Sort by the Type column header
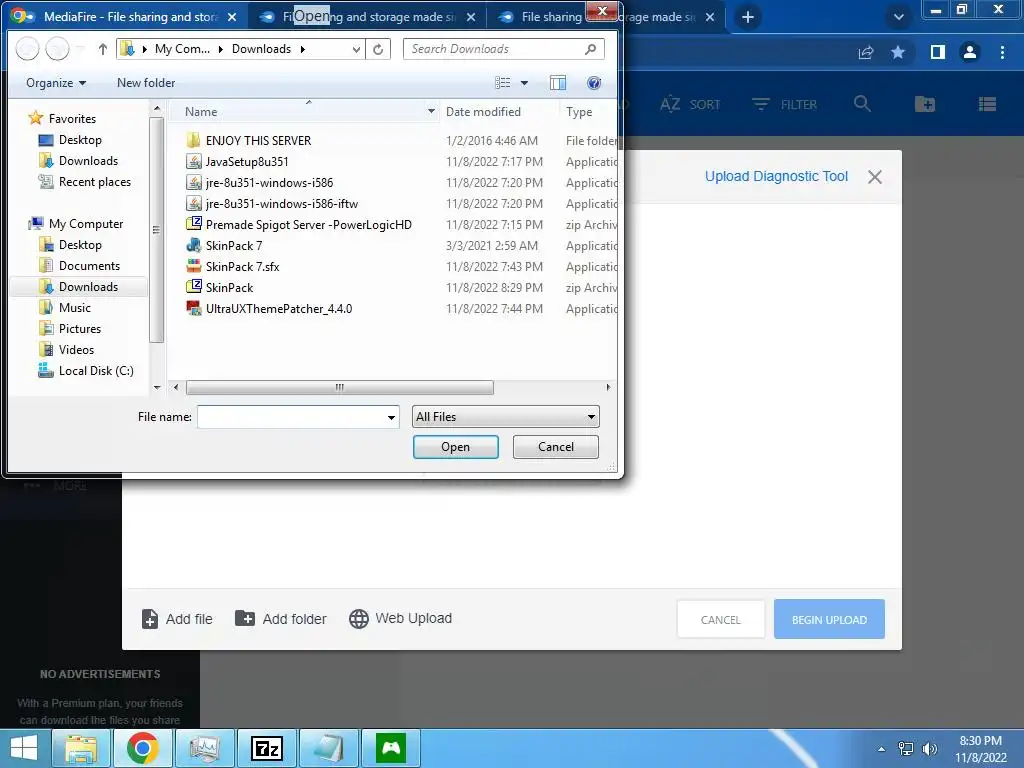 (x=588, y=112)
